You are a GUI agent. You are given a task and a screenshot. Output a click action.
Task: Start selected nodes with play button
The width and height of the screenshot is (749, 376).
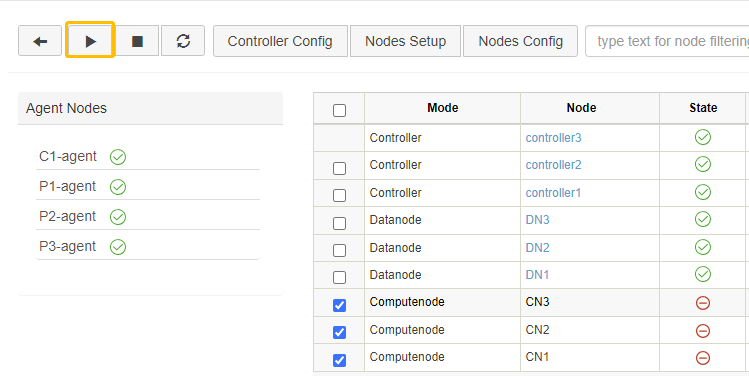(90, 41)
